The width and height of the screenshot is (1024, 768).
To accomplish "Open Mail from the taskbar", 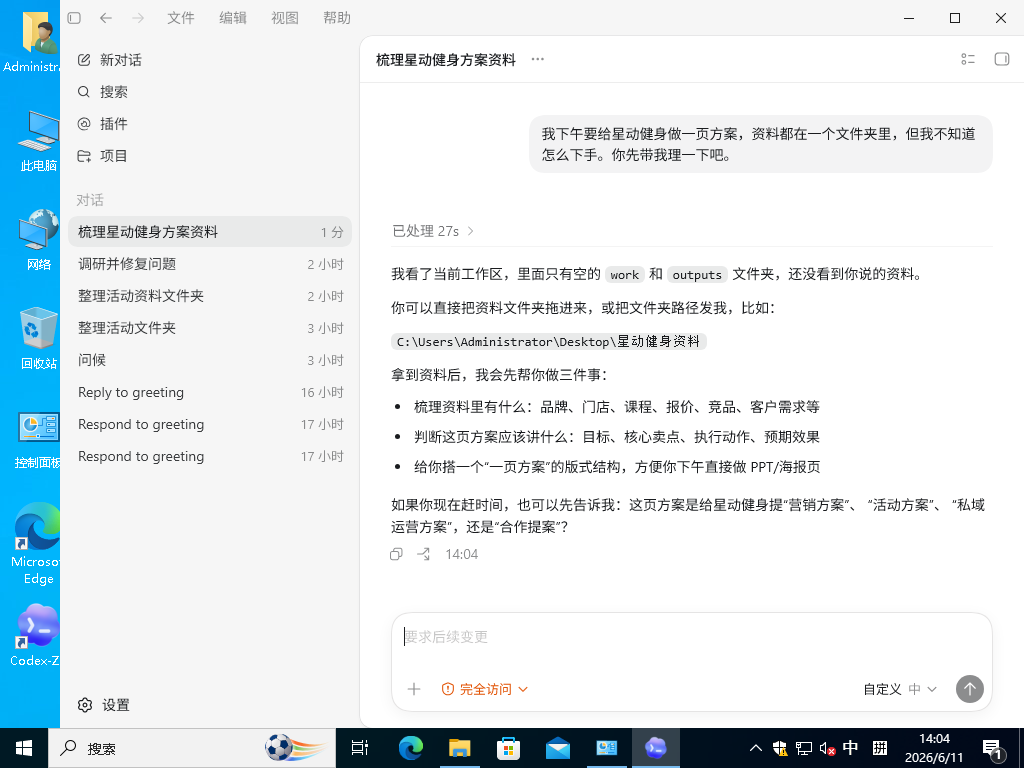I will coord(558,748).
